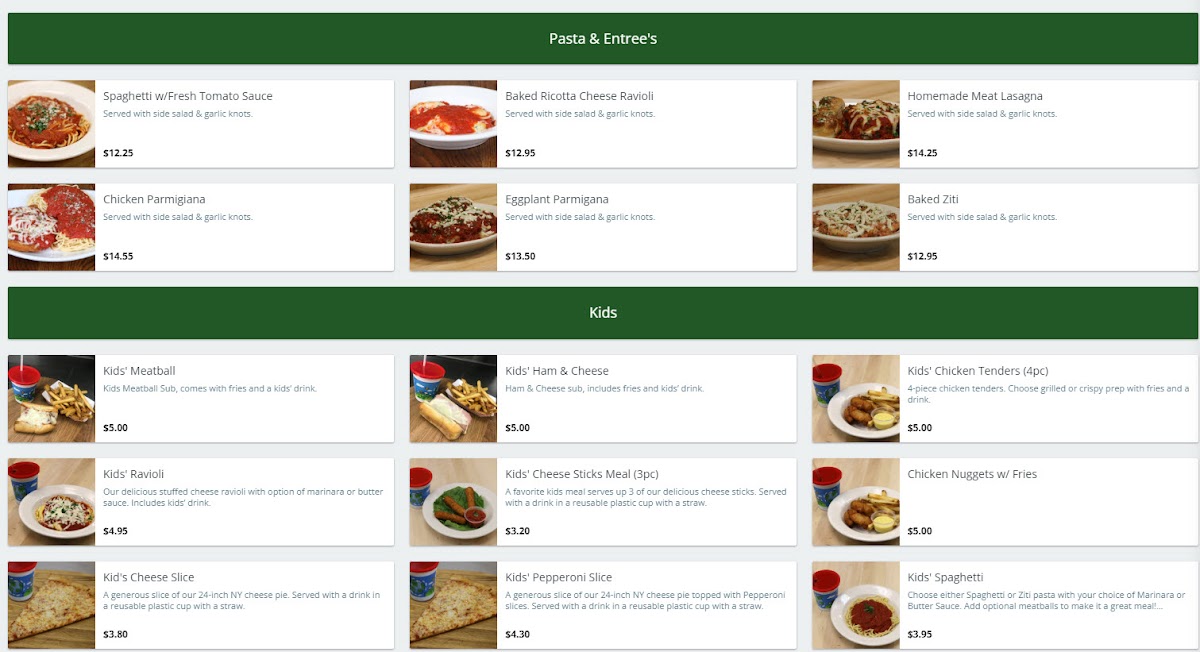
Task: Open the Kids' Ham & Cheese picture
Action: (453, 398)
